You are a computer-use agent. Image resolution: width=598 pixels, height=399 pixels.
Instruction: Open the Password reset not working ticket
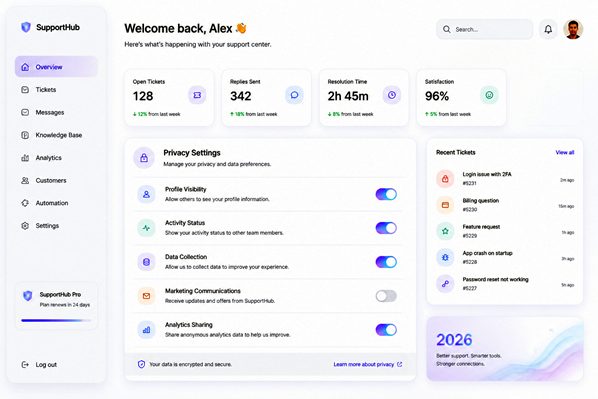pos(505,284)
